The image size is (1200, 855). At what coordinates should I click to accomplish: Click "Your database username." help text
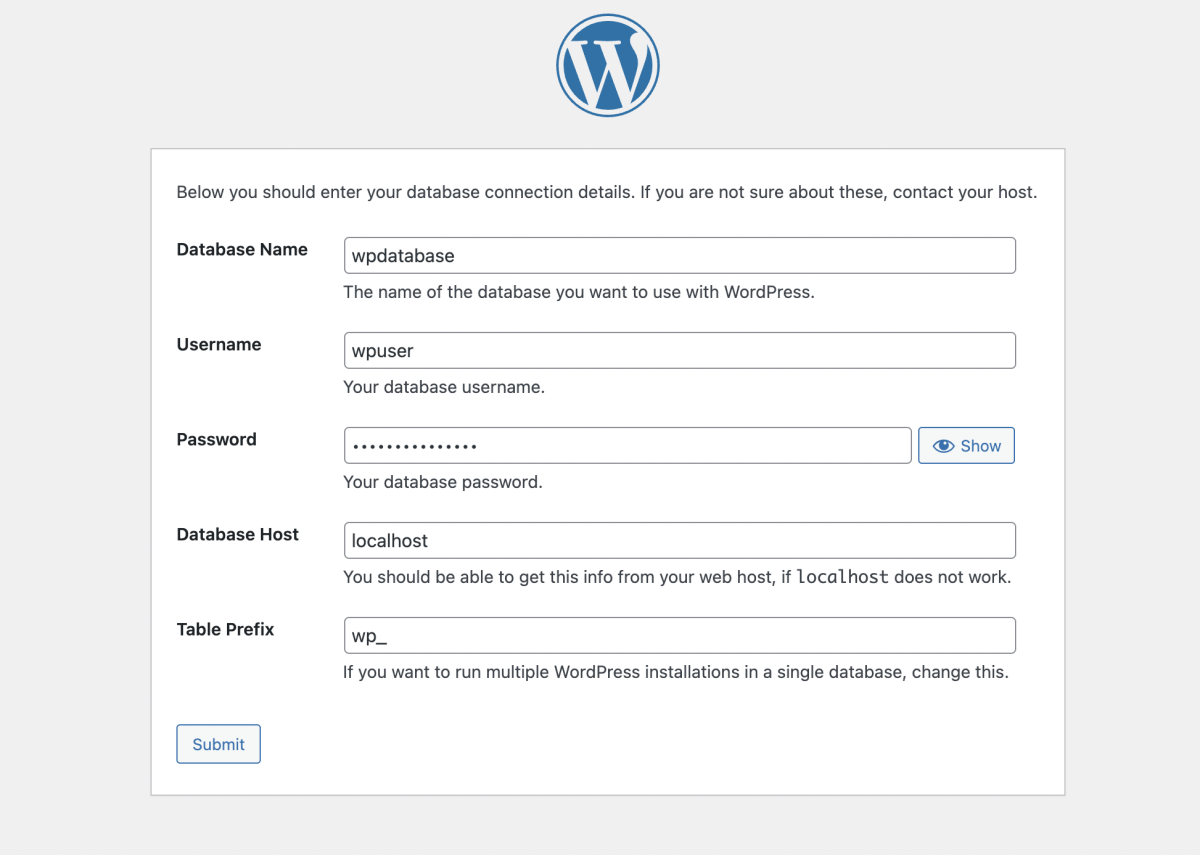click(x=444, y=387)
